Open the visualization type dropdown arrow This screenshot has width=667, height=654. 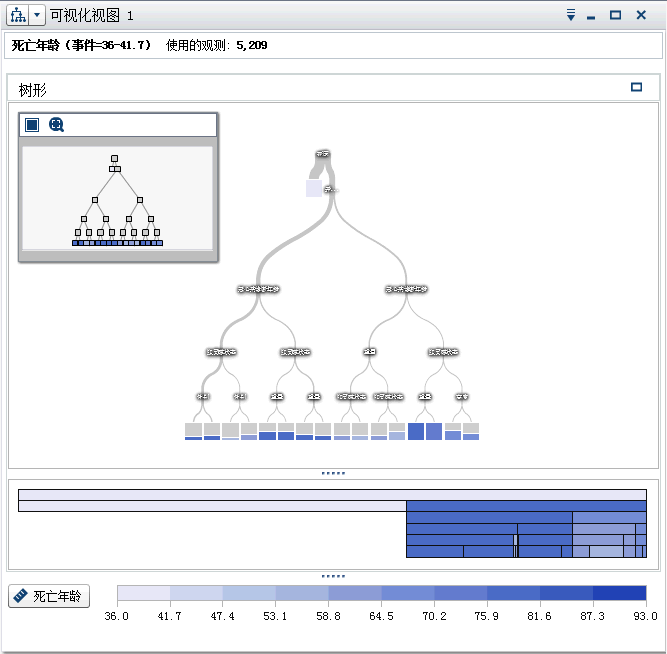[x=37, y=16]
